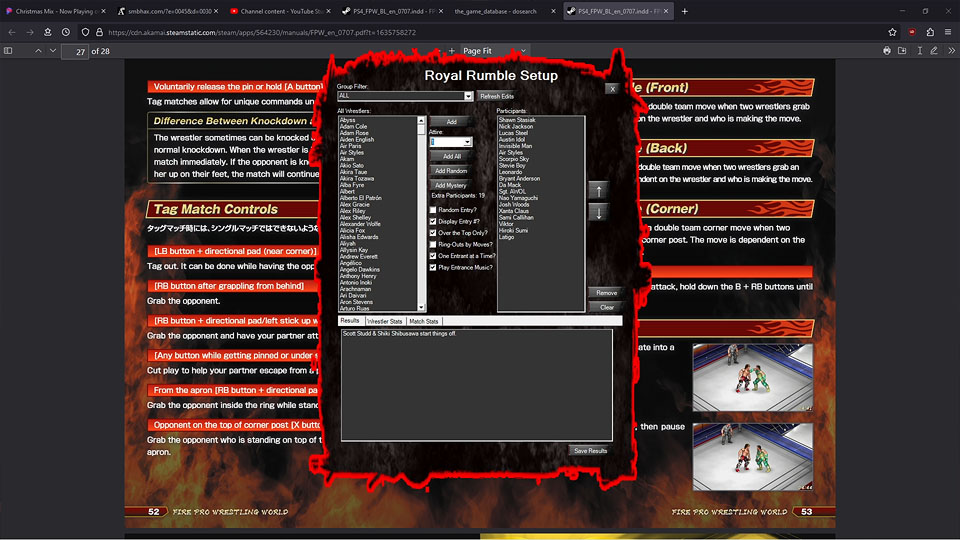Switch to smbhax.com browser tab
The width and height of the screenshot is (960, 540).
168,11
